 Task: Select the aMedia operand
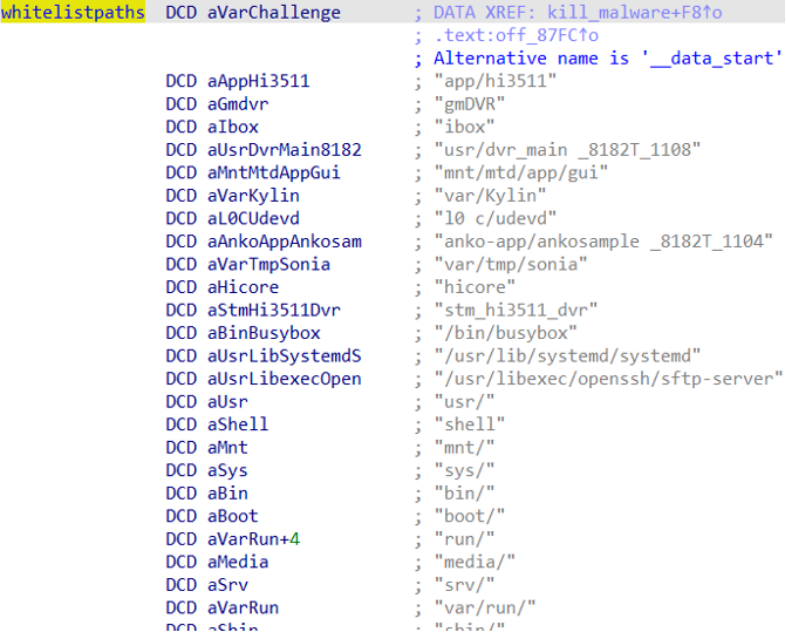[x=238, y=562]
